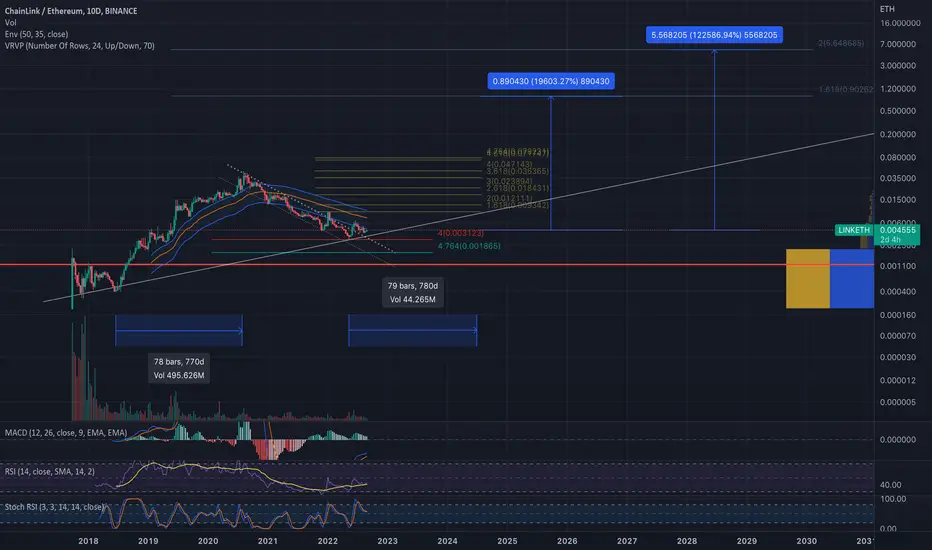This screenshot has height=550, width=932.
Task: Click the 3.618(0.036365) Fibonacci level label
Action: tap(518, 171)
